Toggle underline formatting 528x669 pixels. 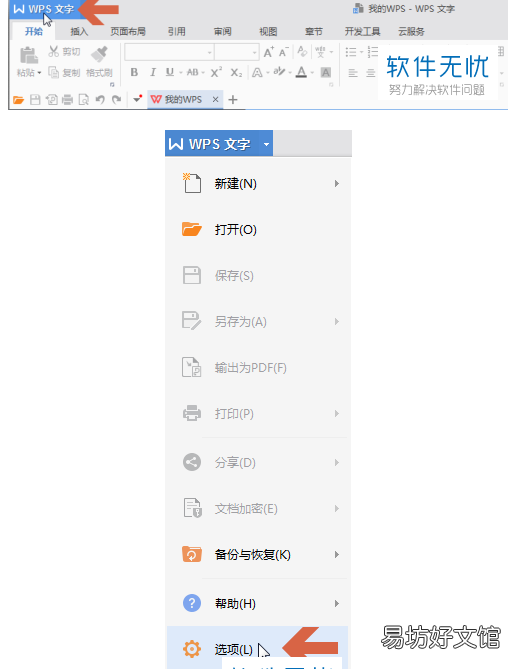170,72
